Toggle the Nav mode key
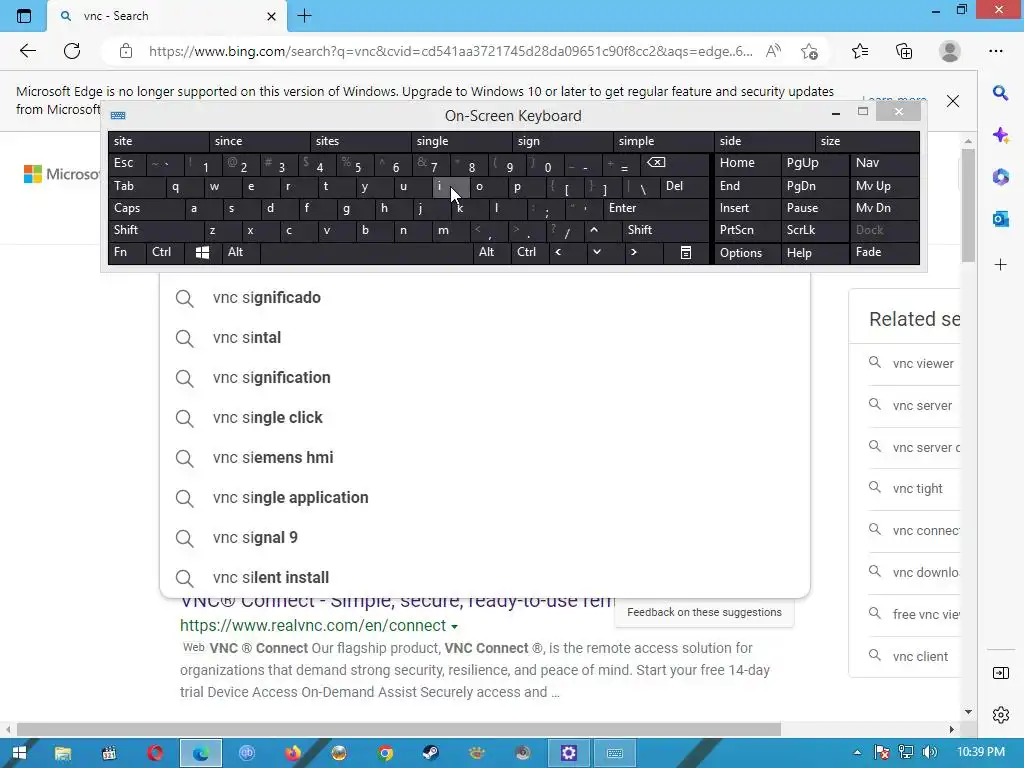The height and width of the screenshot is (768, 1024). pyautogui.click(x=884, y=163)
